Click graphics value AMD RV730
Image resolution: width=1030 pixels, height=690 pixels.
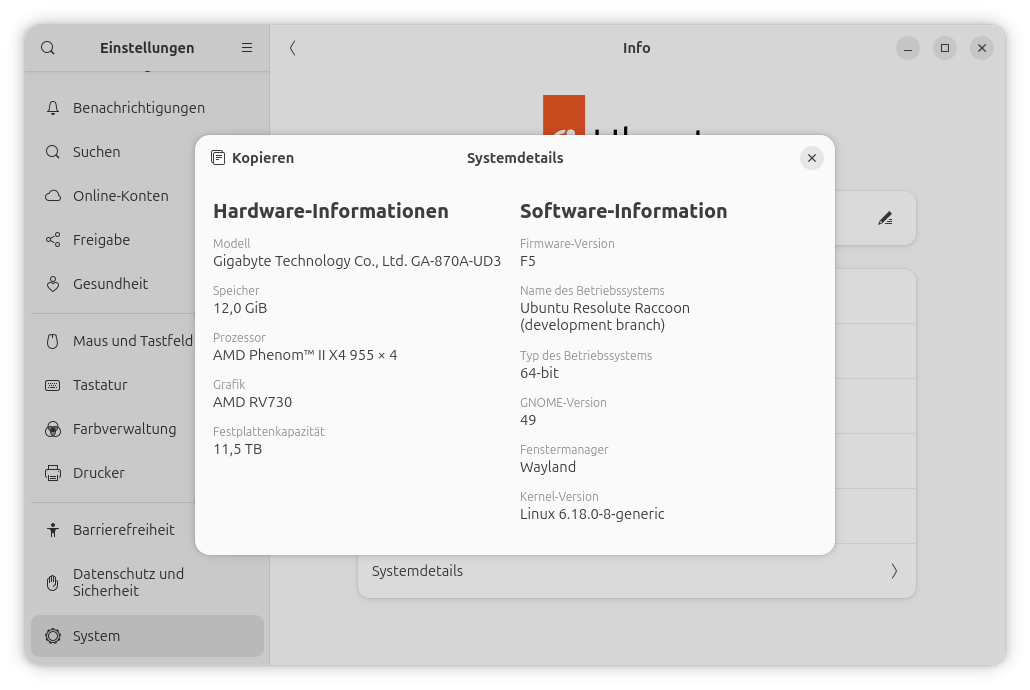tap(252, 402)
